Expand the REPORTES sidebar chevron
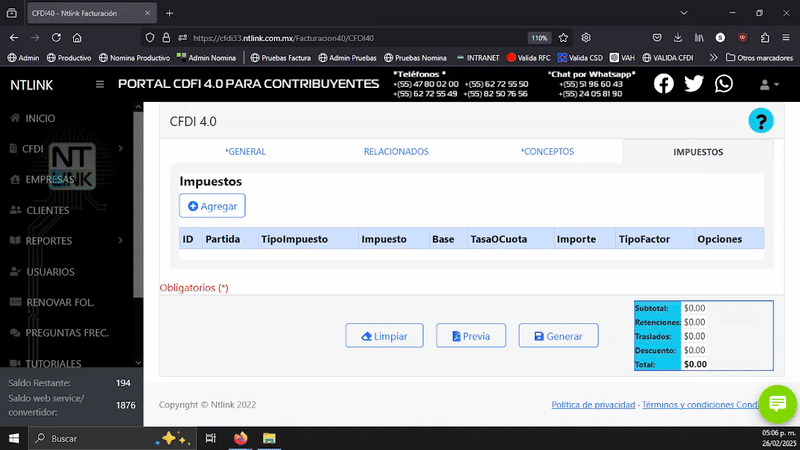Viewport: 800px width, 450px height. (x=121, y=240)
